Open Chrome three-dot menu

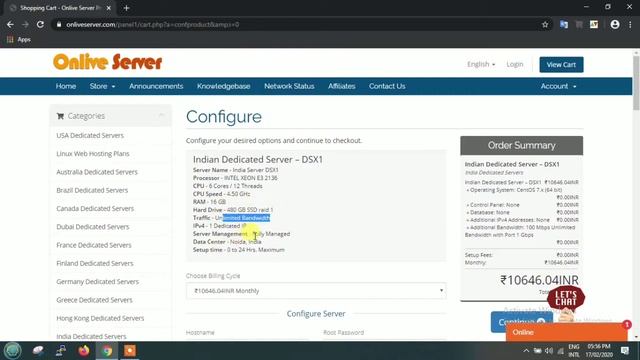(630, 24)
